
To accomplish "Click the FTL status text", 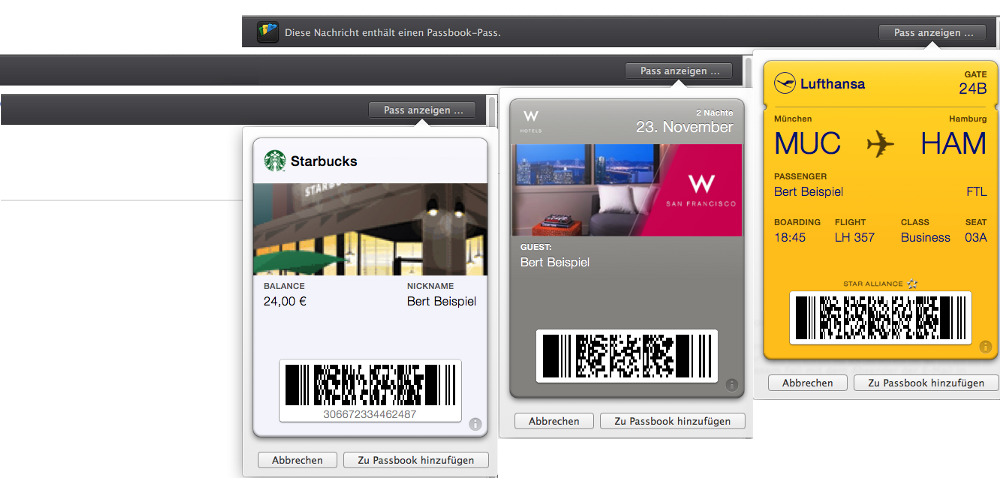I will [976, 192].
